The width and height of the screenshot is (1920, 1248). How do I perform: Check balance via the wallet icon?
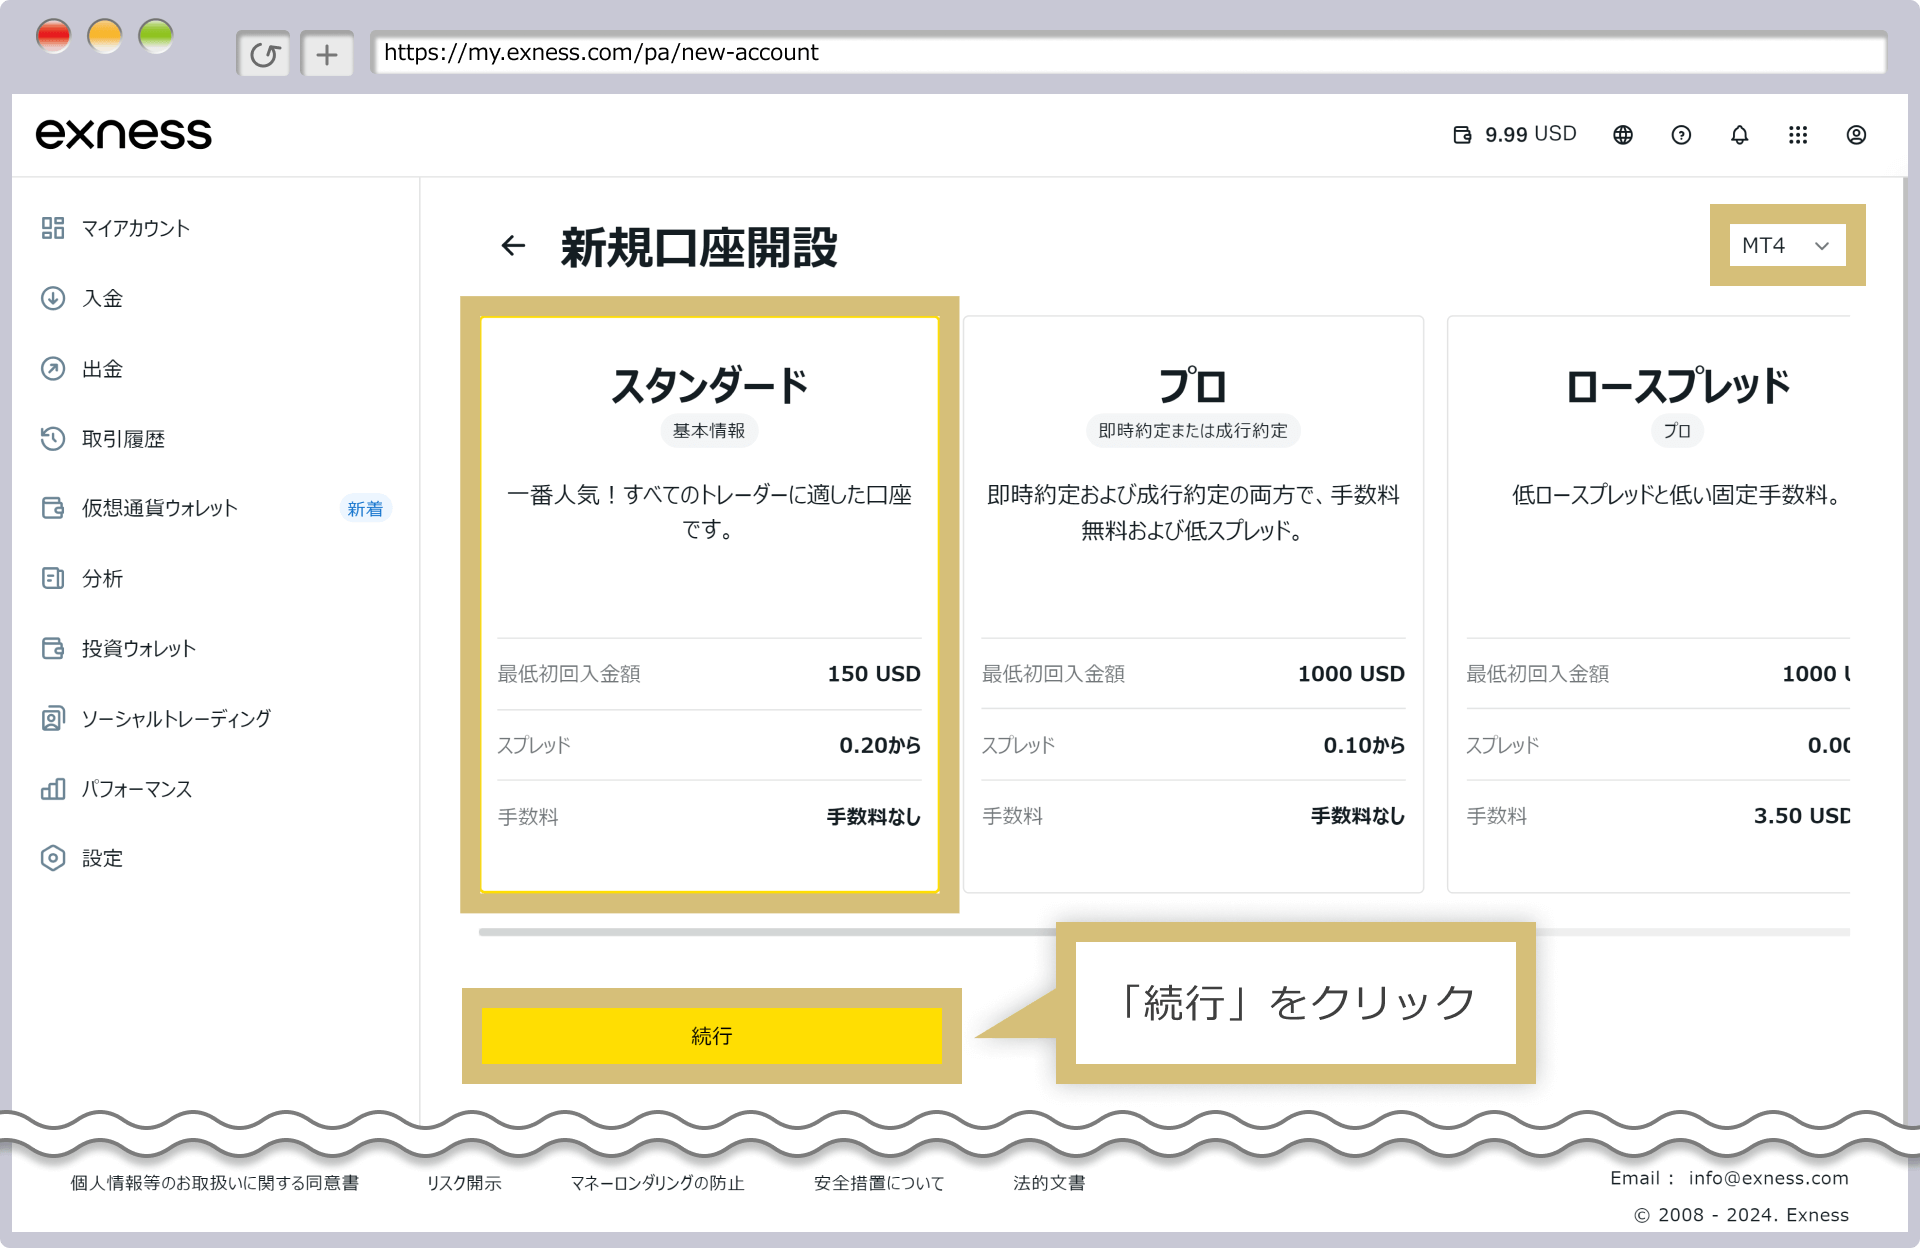(x=1463, y=134)
